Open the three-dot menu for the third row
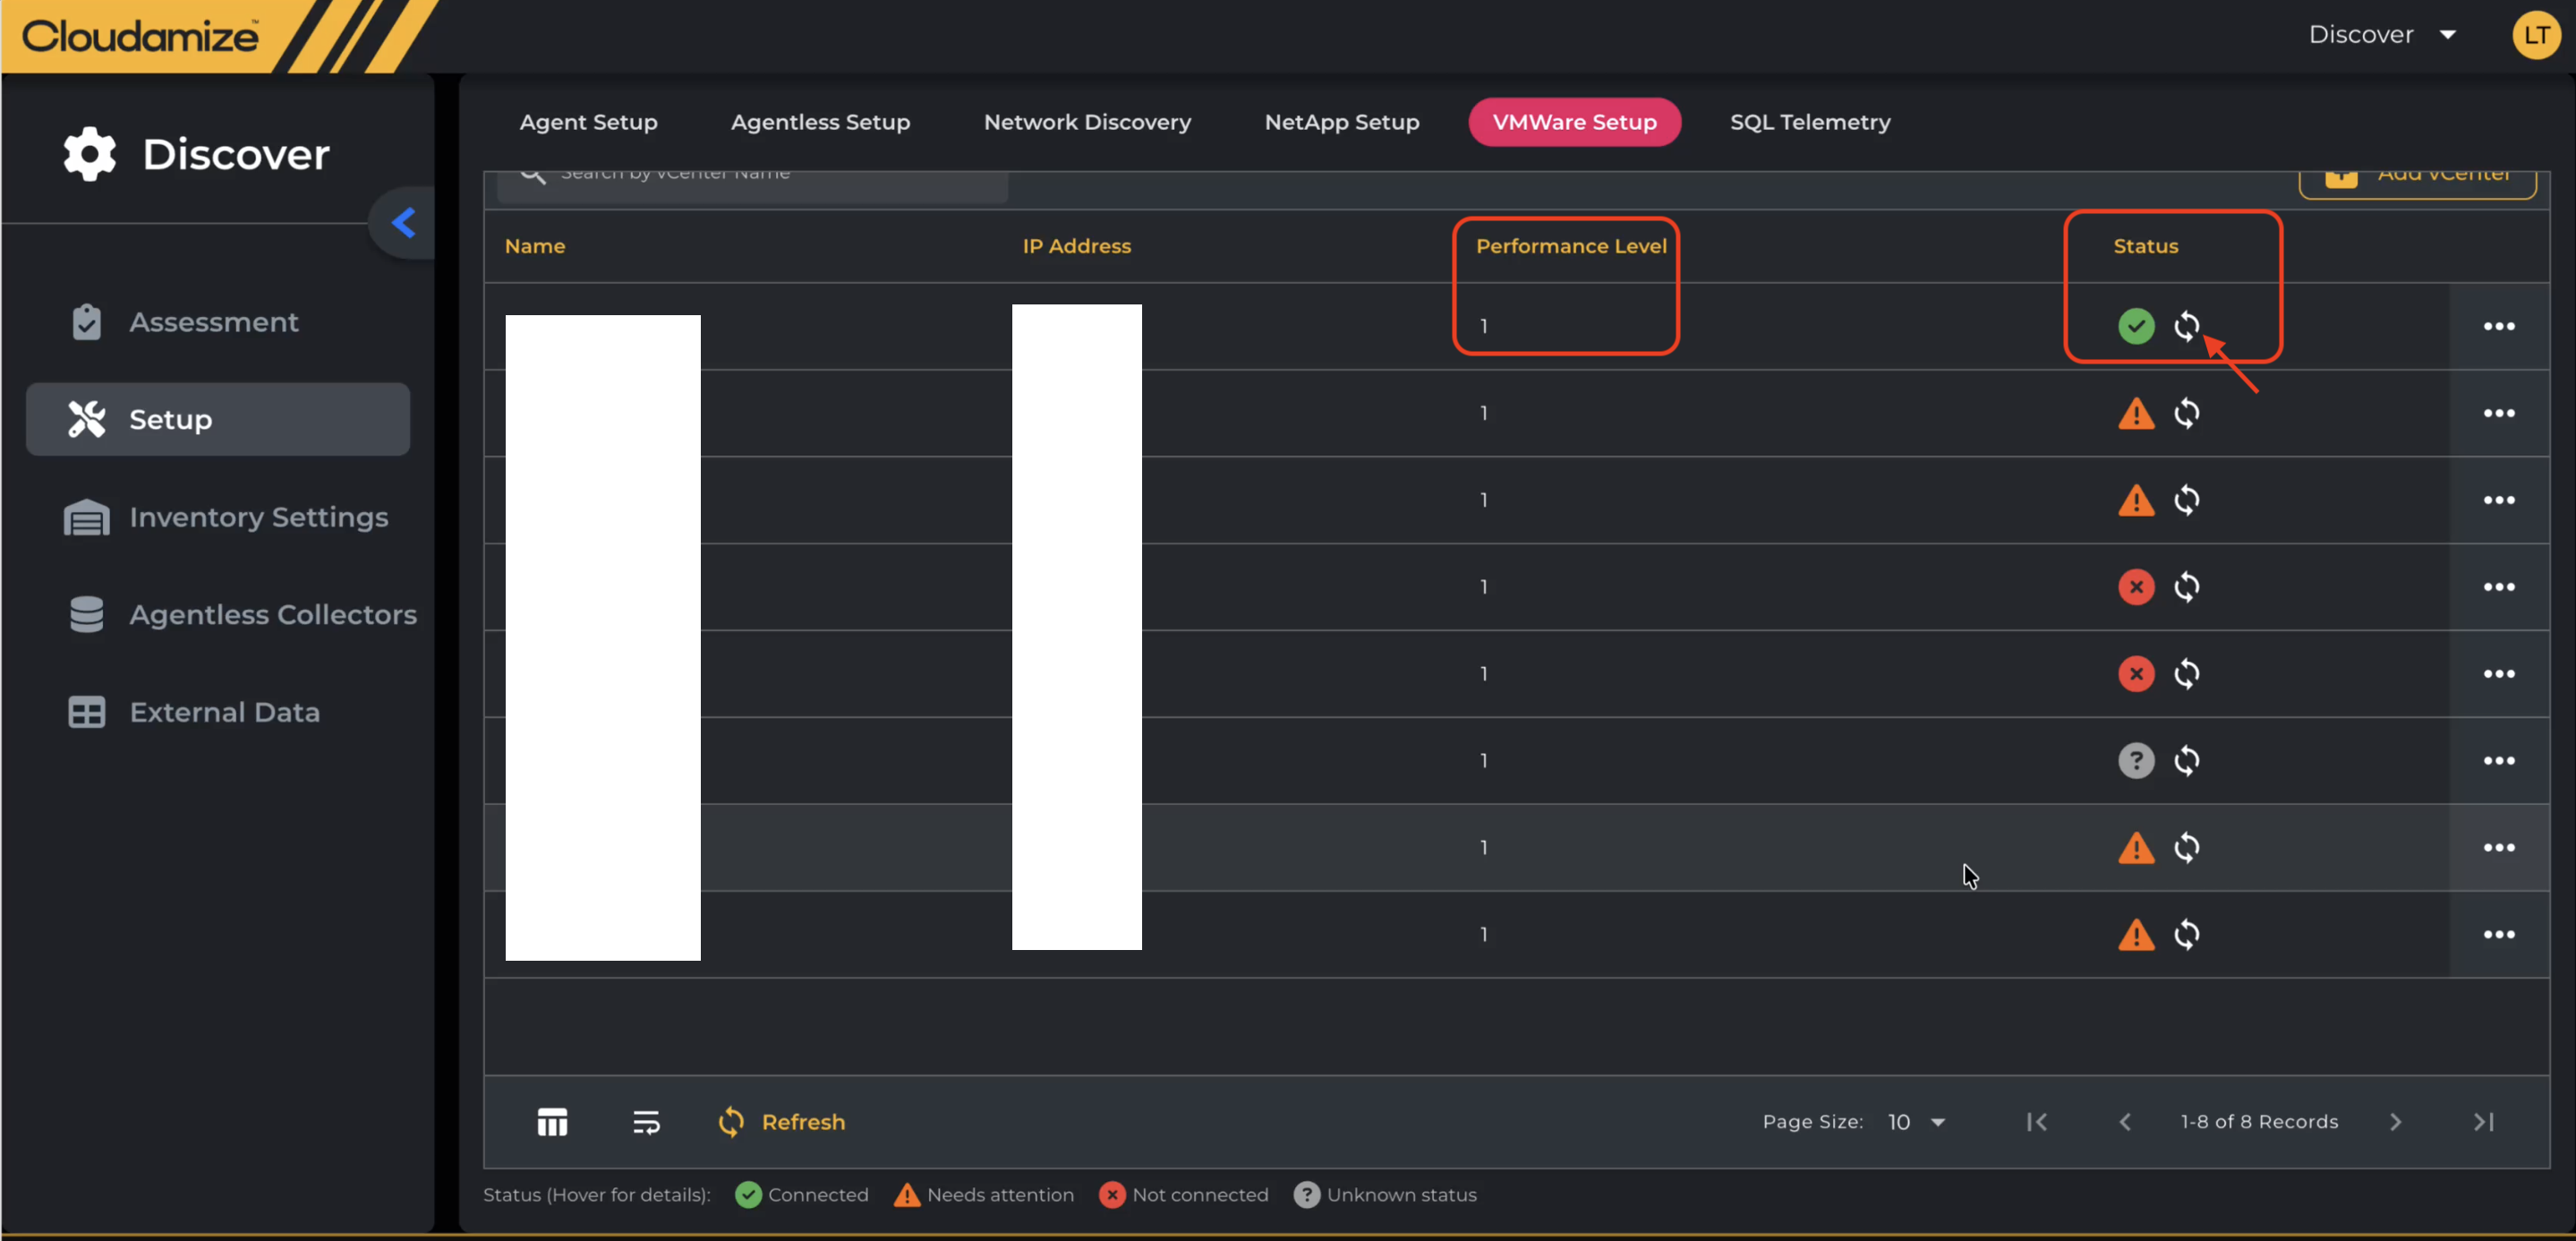 pyautogui.click(x=2498, y=500)
